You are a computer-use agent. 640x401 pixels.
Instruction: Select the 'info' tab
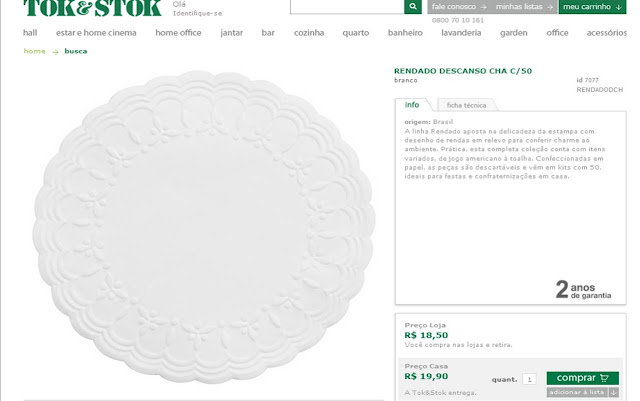pyautogui.click(x=412, y=105)
